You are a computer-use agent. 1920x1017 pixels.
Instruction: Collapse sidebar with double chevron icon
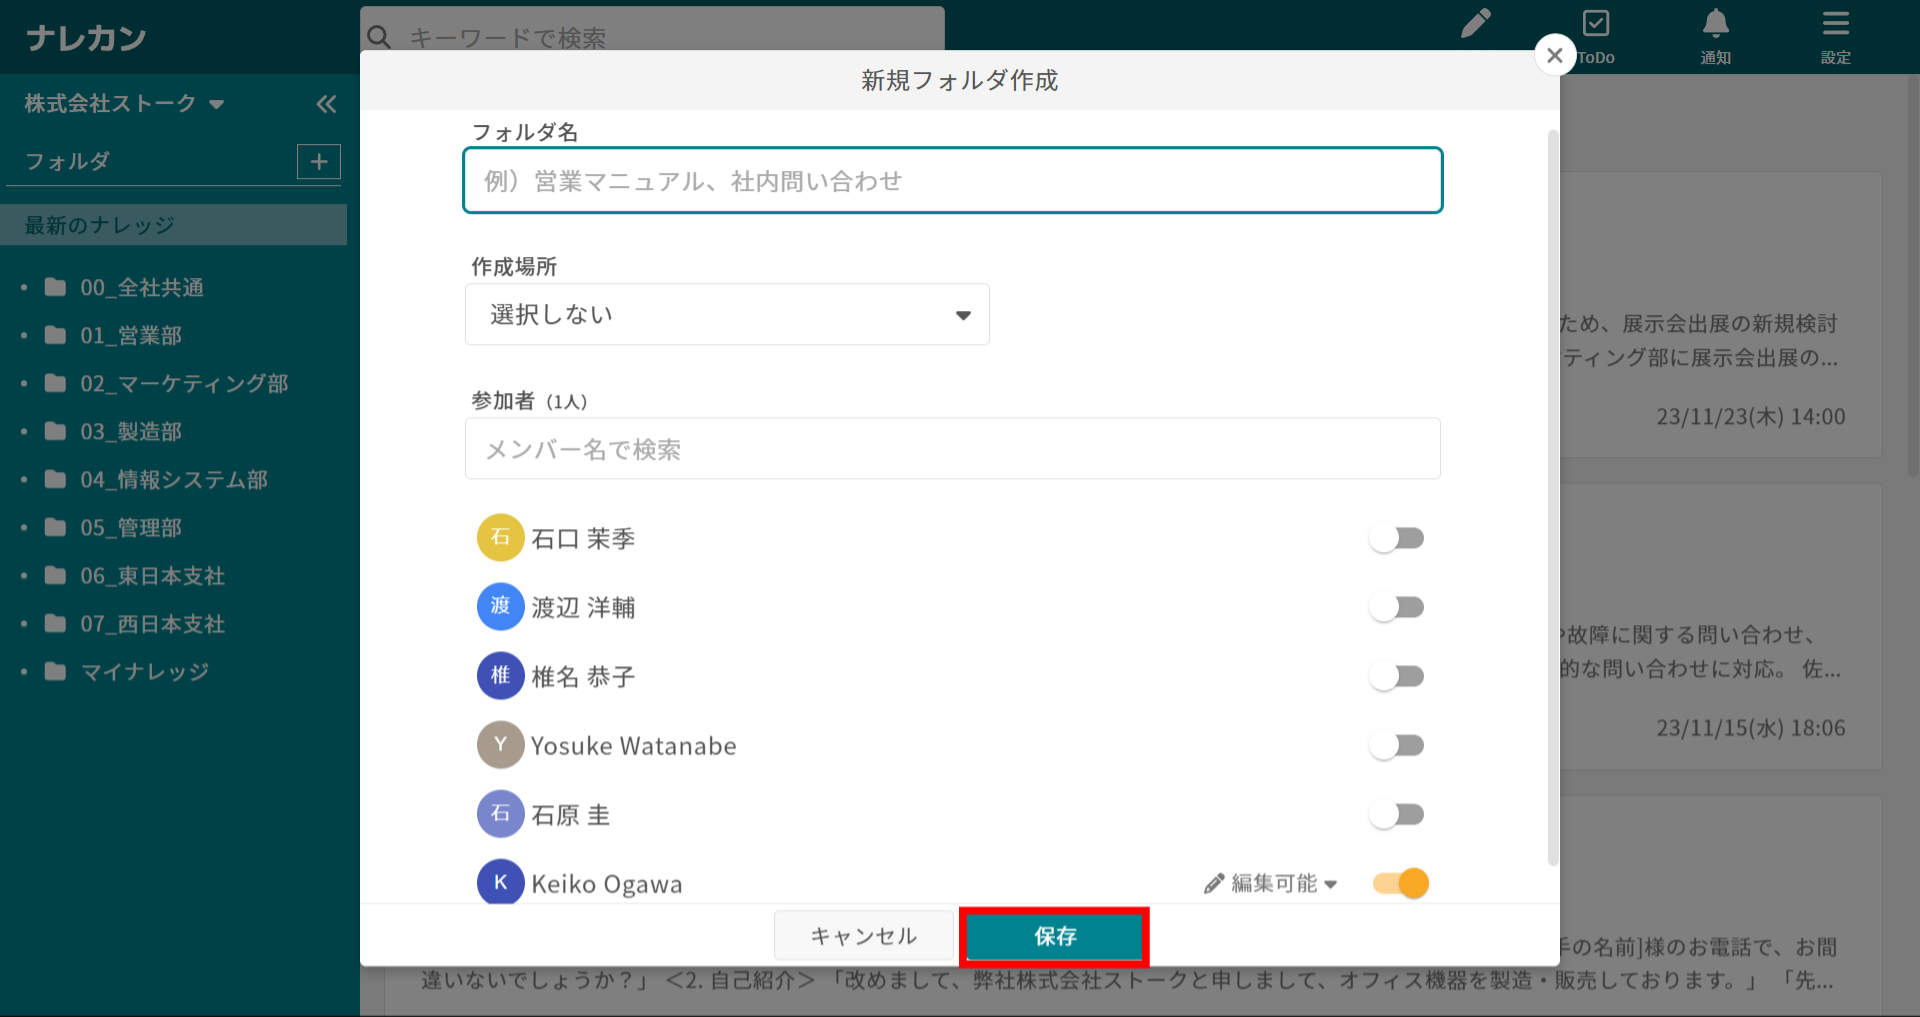coord(326,104)
